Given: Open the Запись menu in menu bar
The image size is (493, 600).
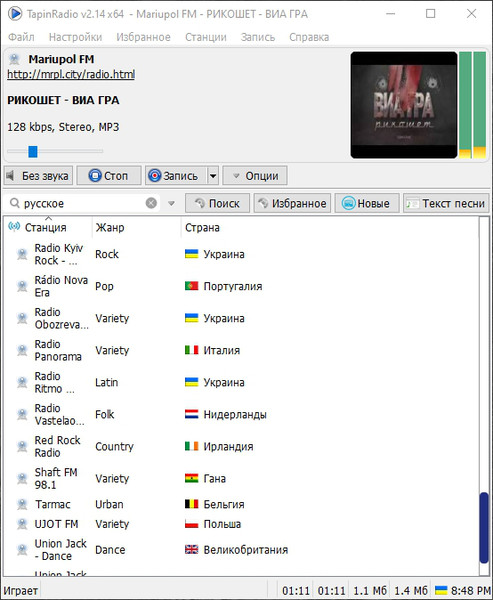Looking at the screenshot, I should [x=258, y=37].
